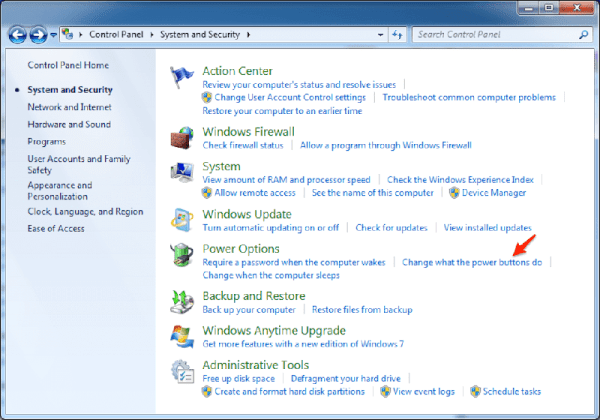
Task: Click Check for updates link
Action: click(393, 228)
